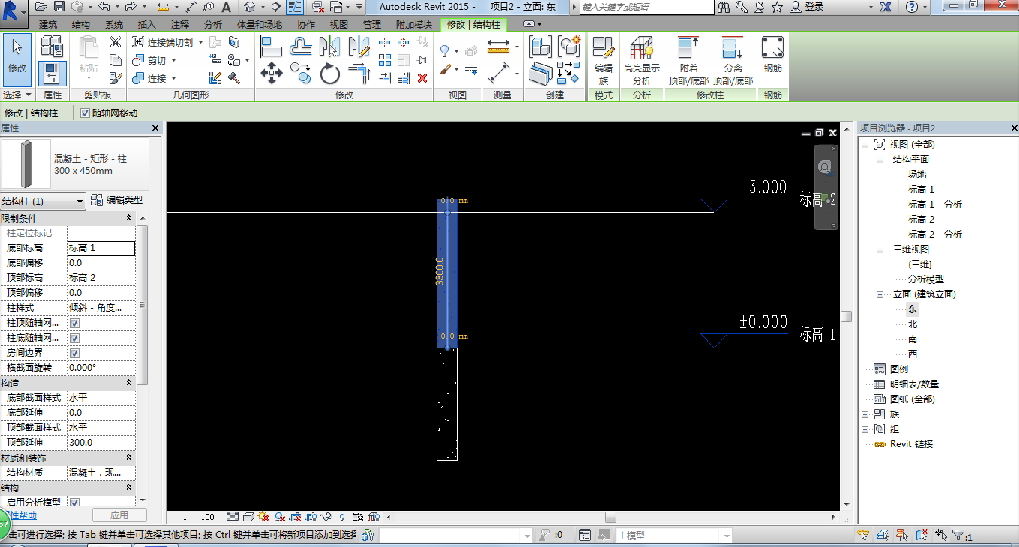Toggle enable analytical model checkbox

75,502
